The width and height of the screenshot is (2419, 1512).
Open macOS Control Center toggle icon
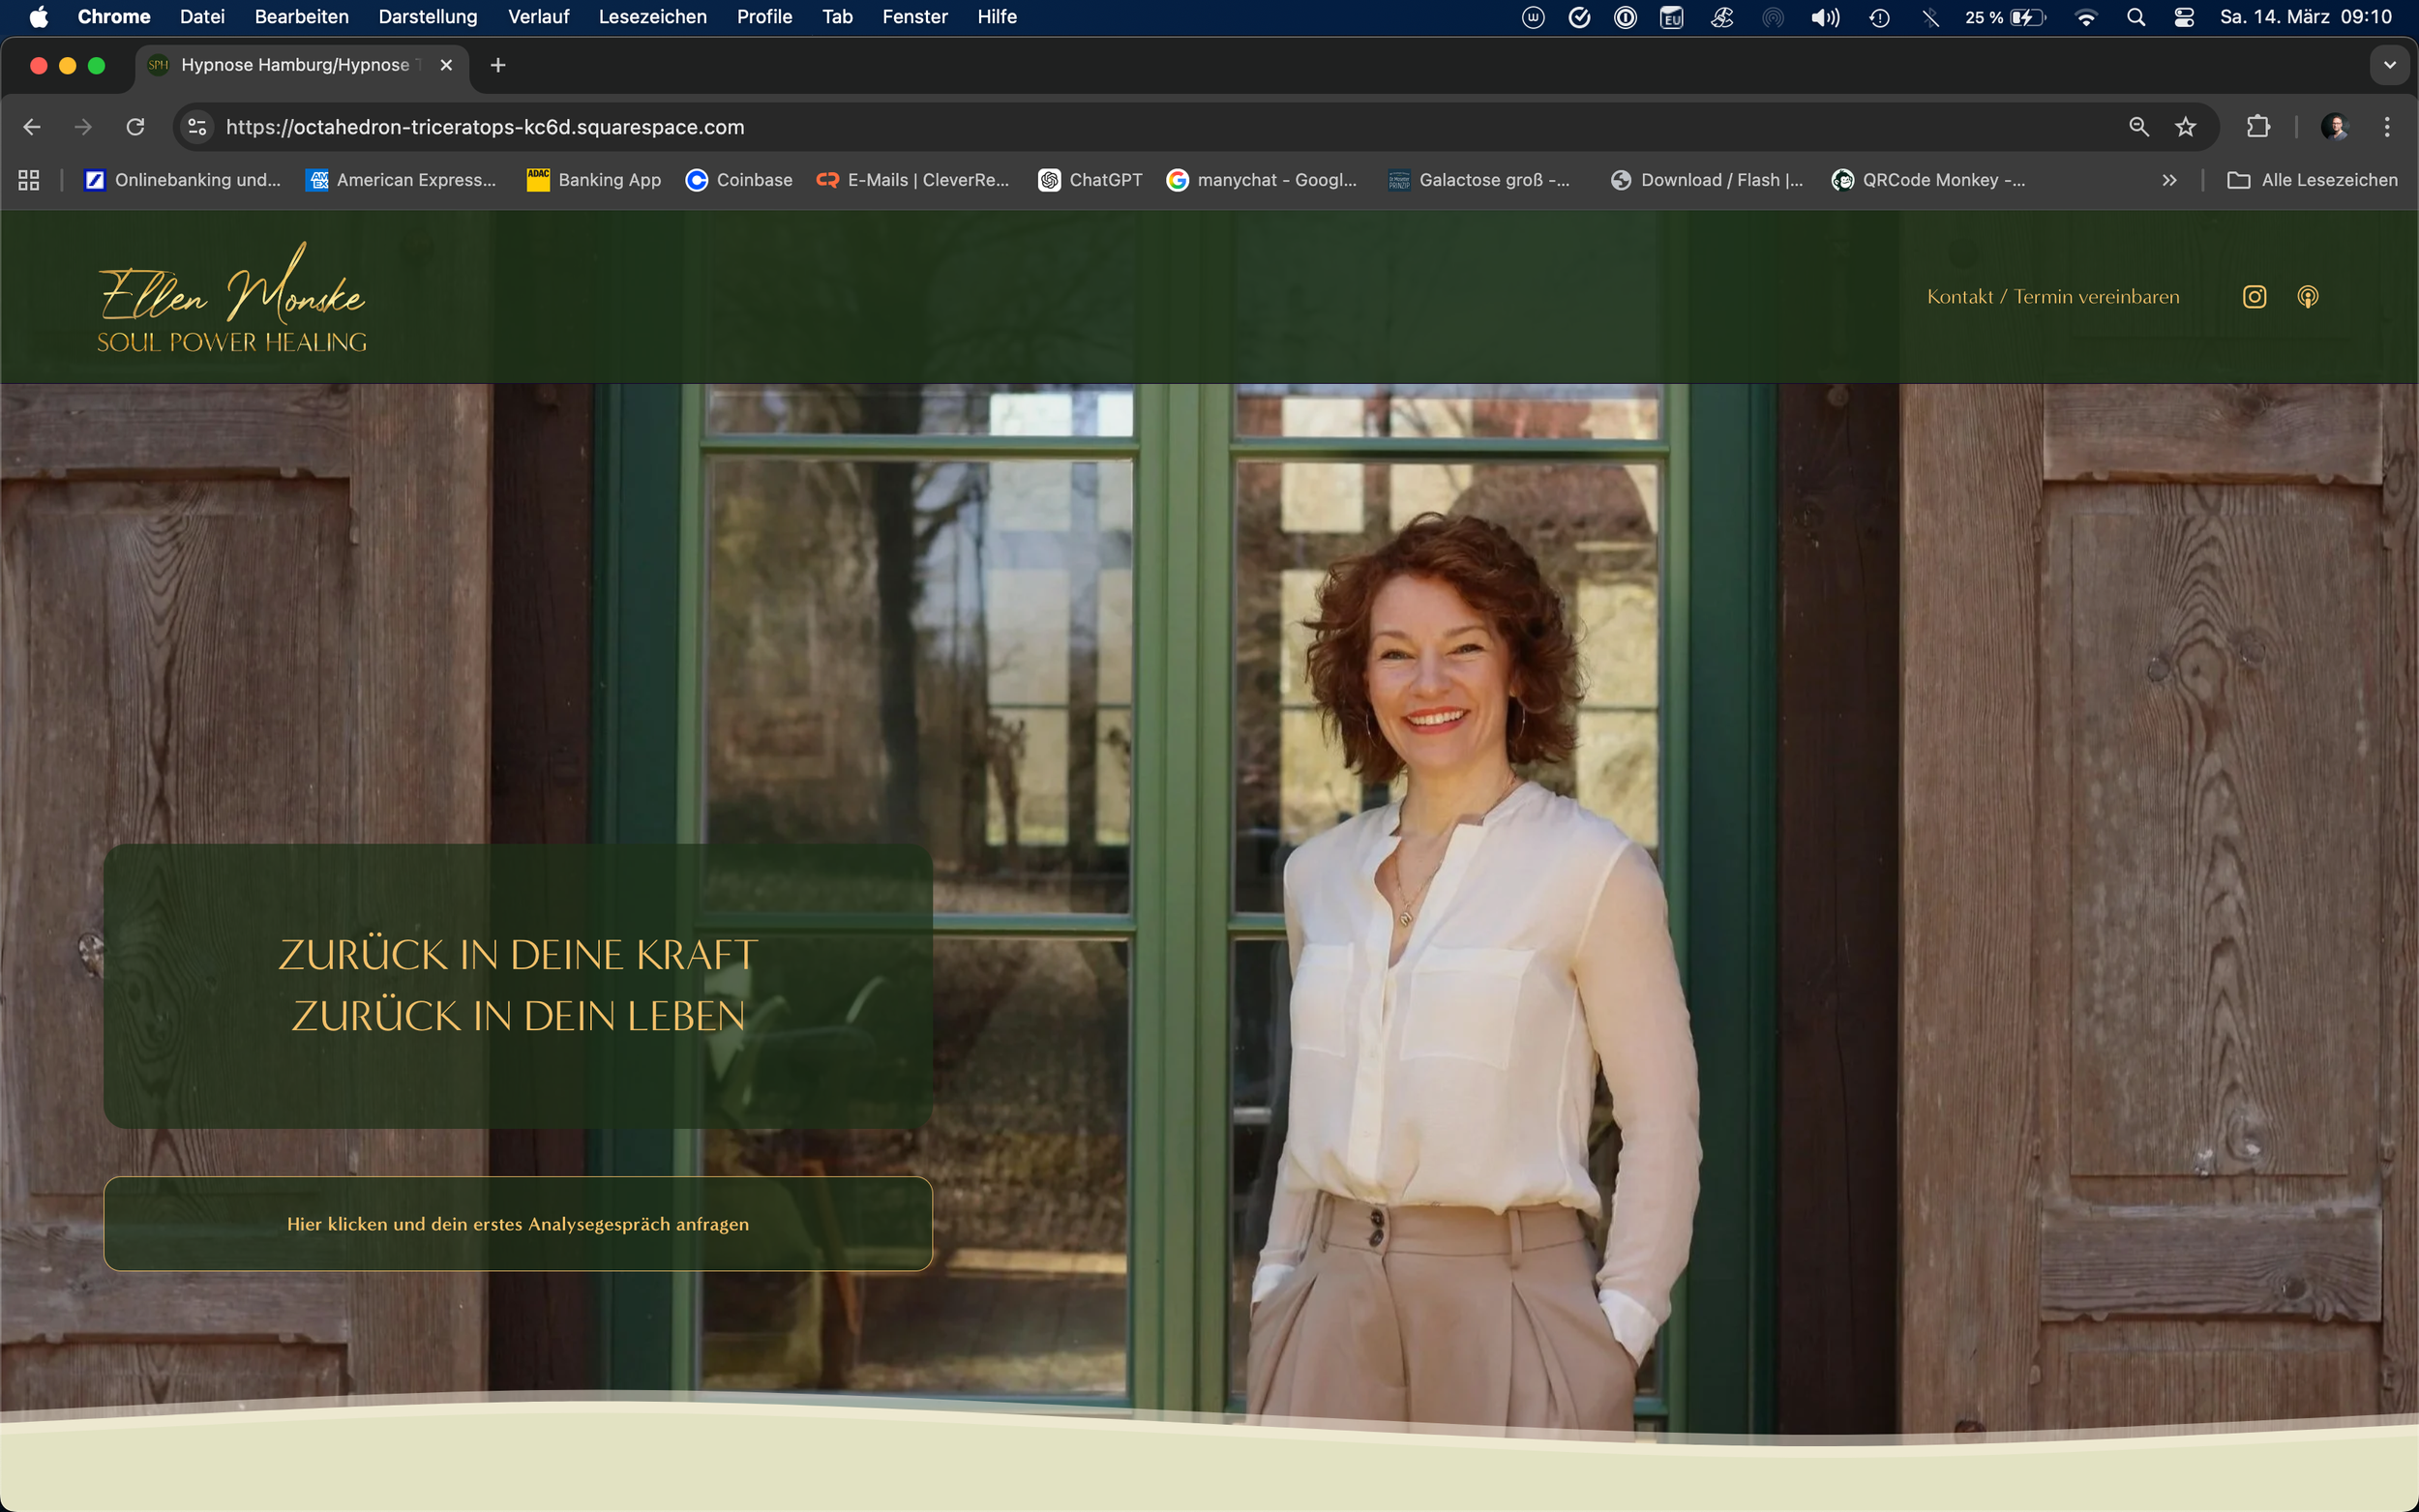(2184, 17)
